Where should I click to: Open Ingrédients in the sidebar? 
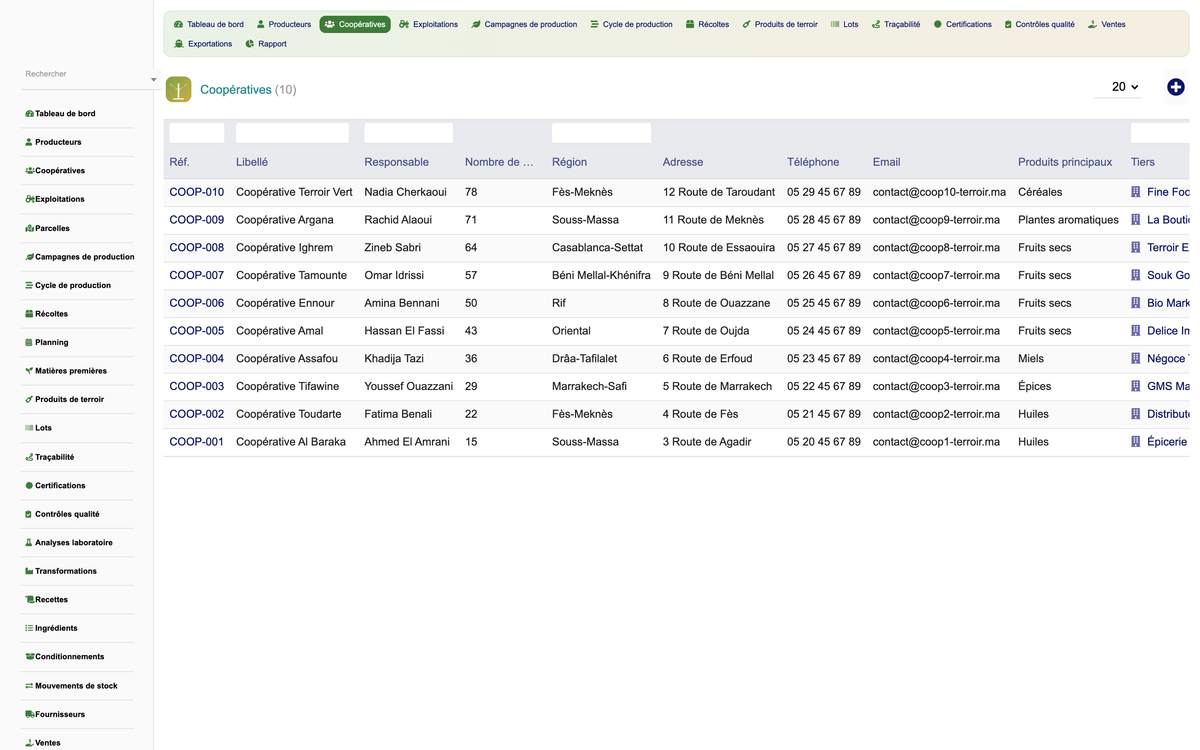click(56, 628)
